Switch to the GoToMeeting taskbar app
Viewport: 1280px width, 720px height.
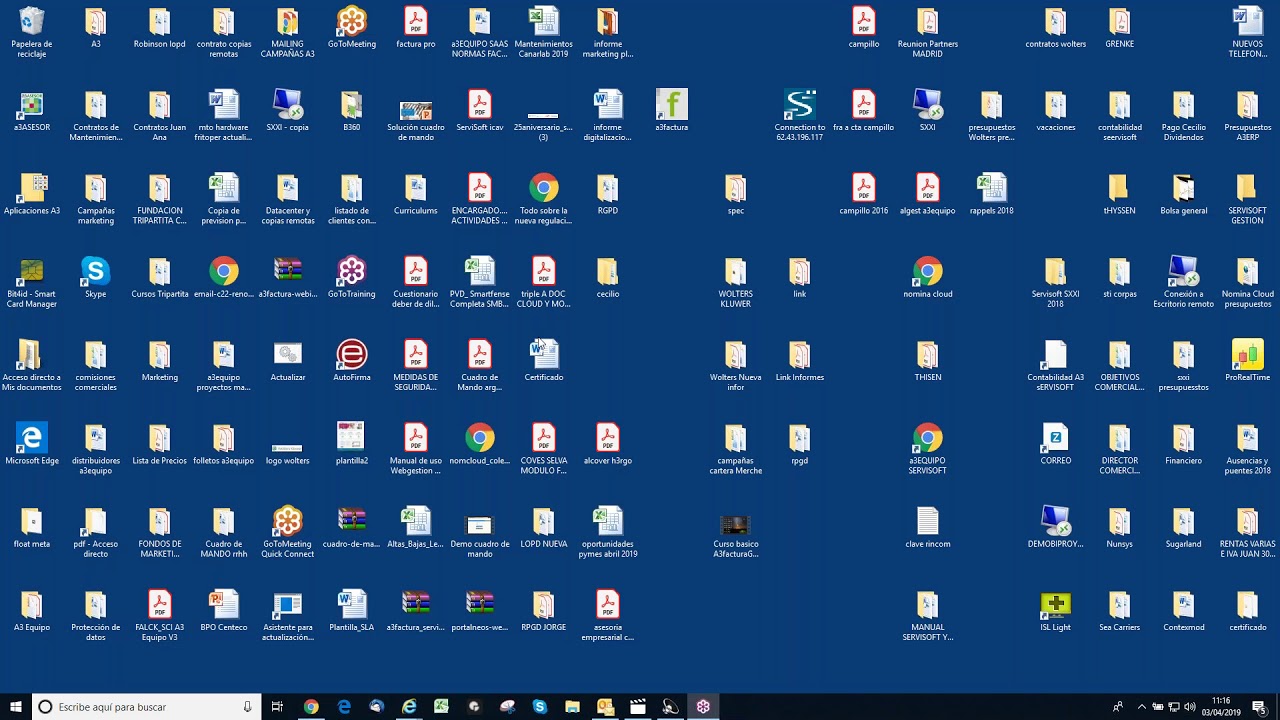pos(703,707)
